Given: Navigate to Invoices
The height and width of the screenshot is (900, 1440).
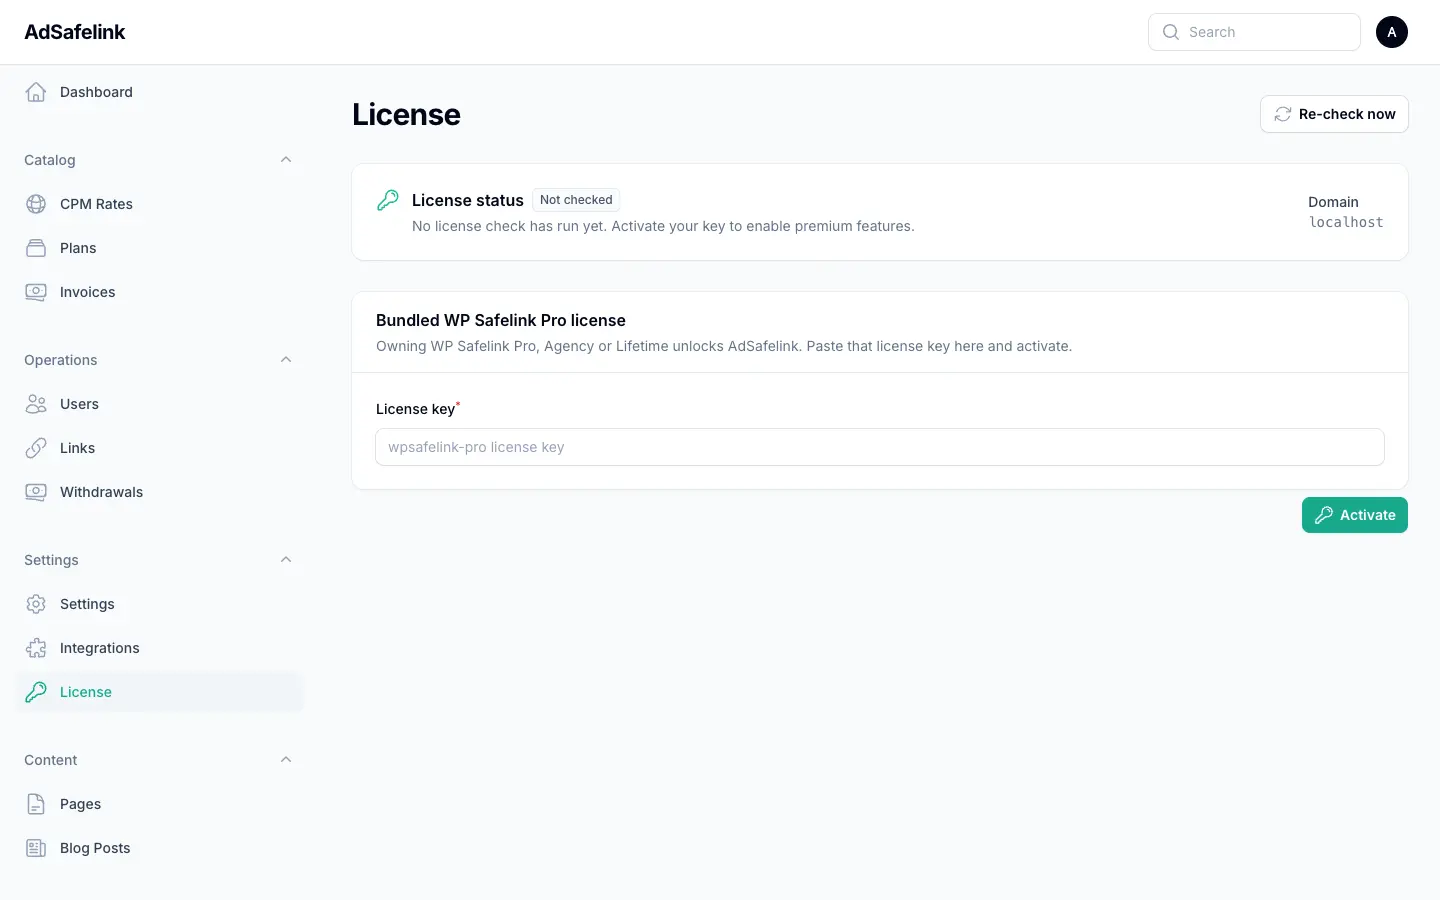Looking at the screenshot, I should click(x=160, y=292).
